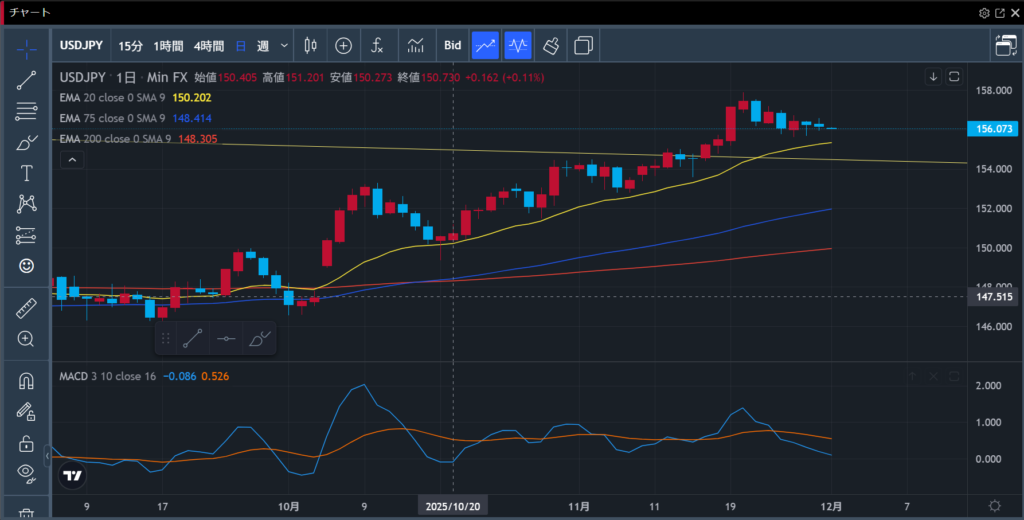1024x520 pixels.
Task: Switch to the 15分 timeframe
Action: pyautogui.click(x=130, y=45)
